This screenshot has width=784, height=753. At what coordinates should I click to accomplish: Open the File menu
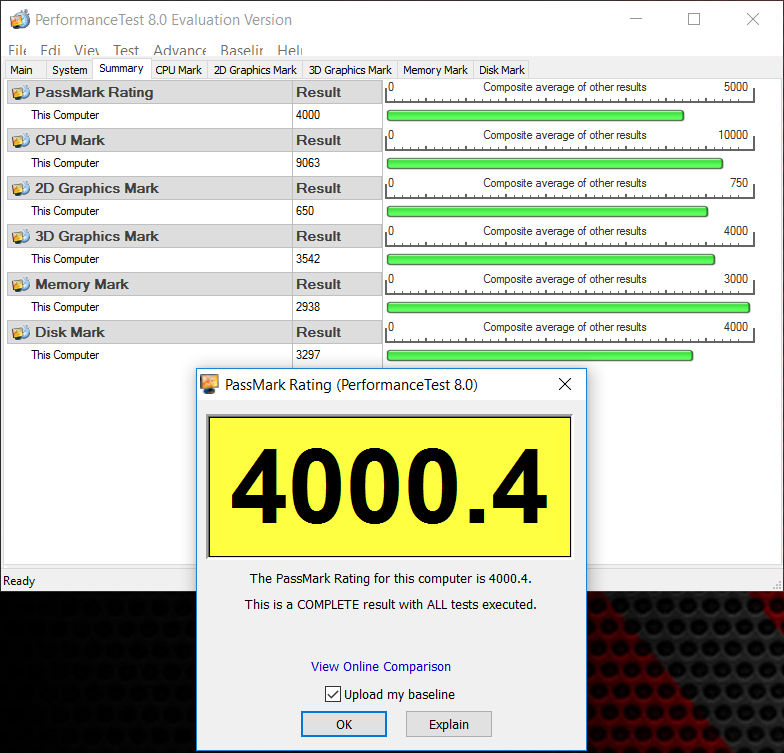pyautogui.click(x=17, y=50)
